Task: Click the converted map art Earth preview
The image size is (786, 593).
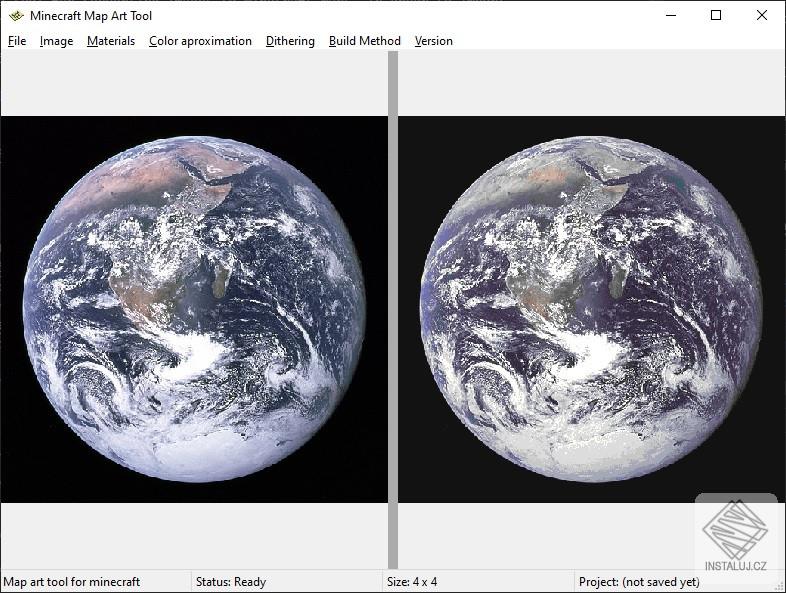Action: [x=592, y=309]
